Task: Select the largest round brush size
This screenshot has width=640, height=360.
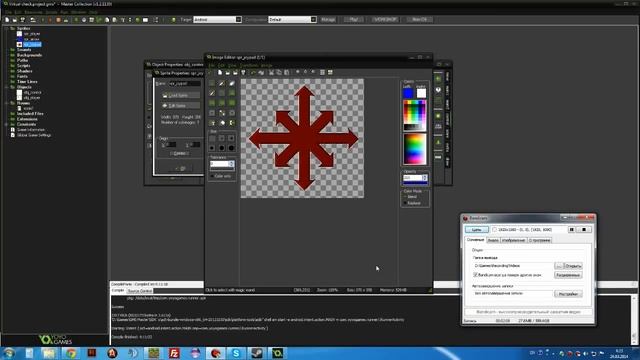Action: pyautogui.click(x=231, y=148)
